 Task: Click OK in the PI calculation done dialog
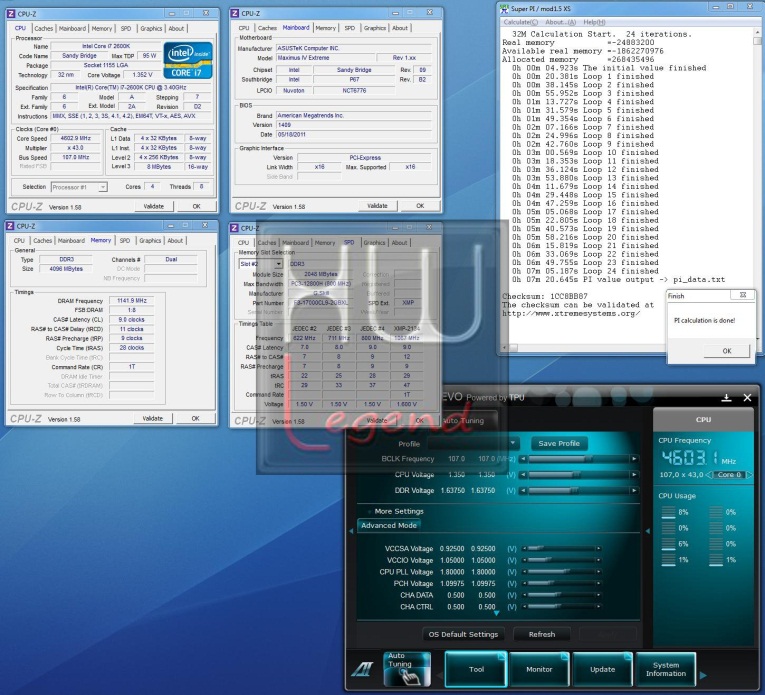pyautogui.click(x=726, y=351)
